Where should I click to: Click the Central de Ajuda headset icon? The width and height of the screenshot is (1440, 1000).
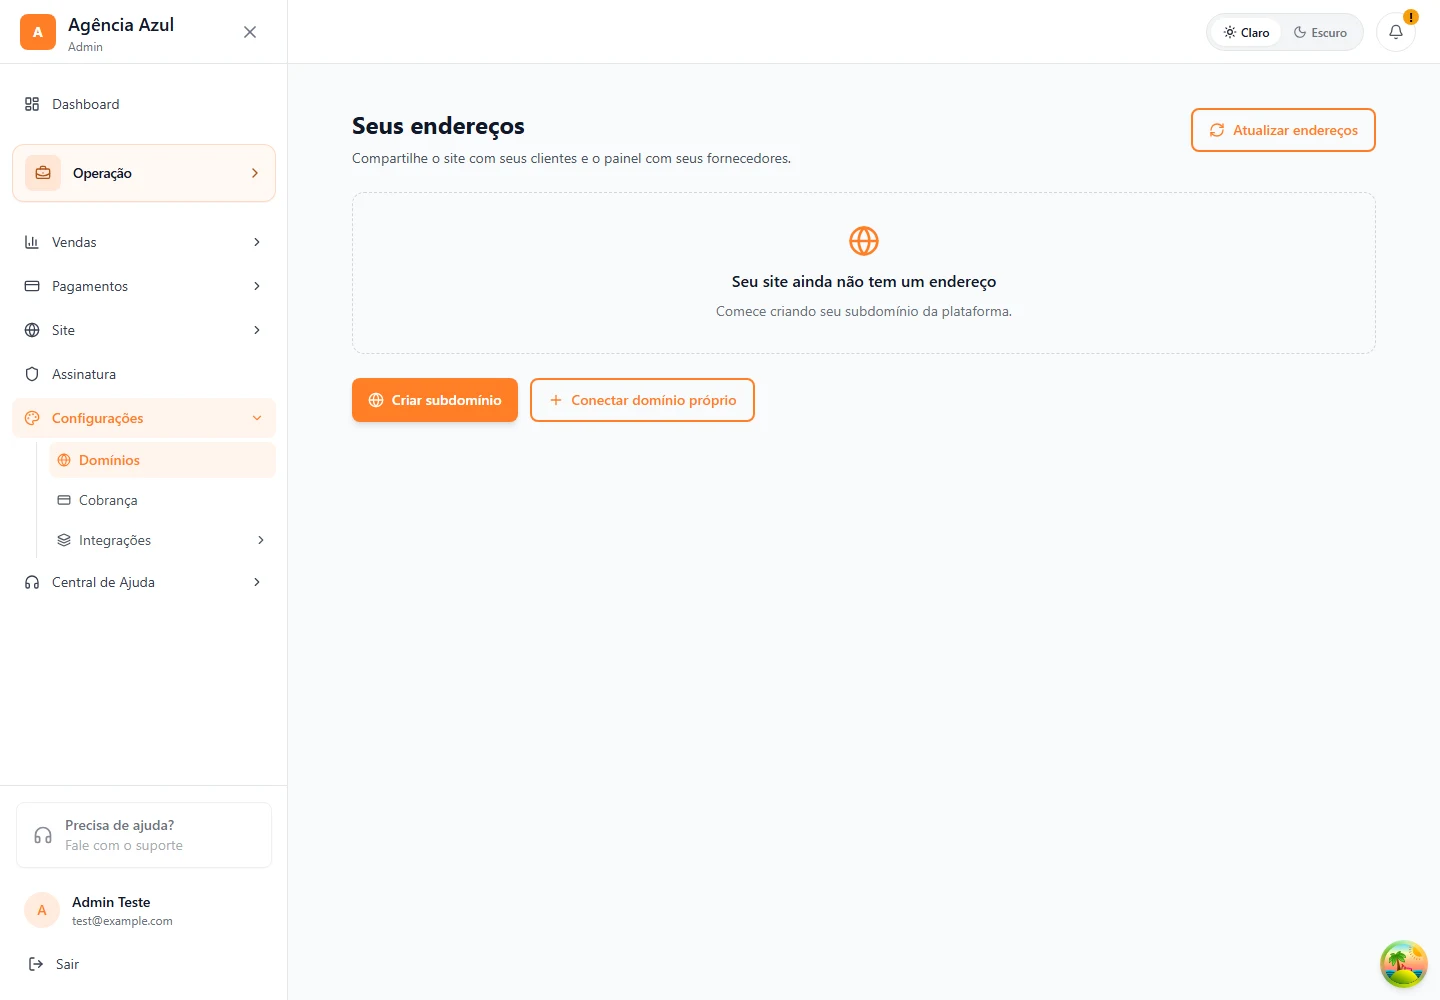pos(32,582)
